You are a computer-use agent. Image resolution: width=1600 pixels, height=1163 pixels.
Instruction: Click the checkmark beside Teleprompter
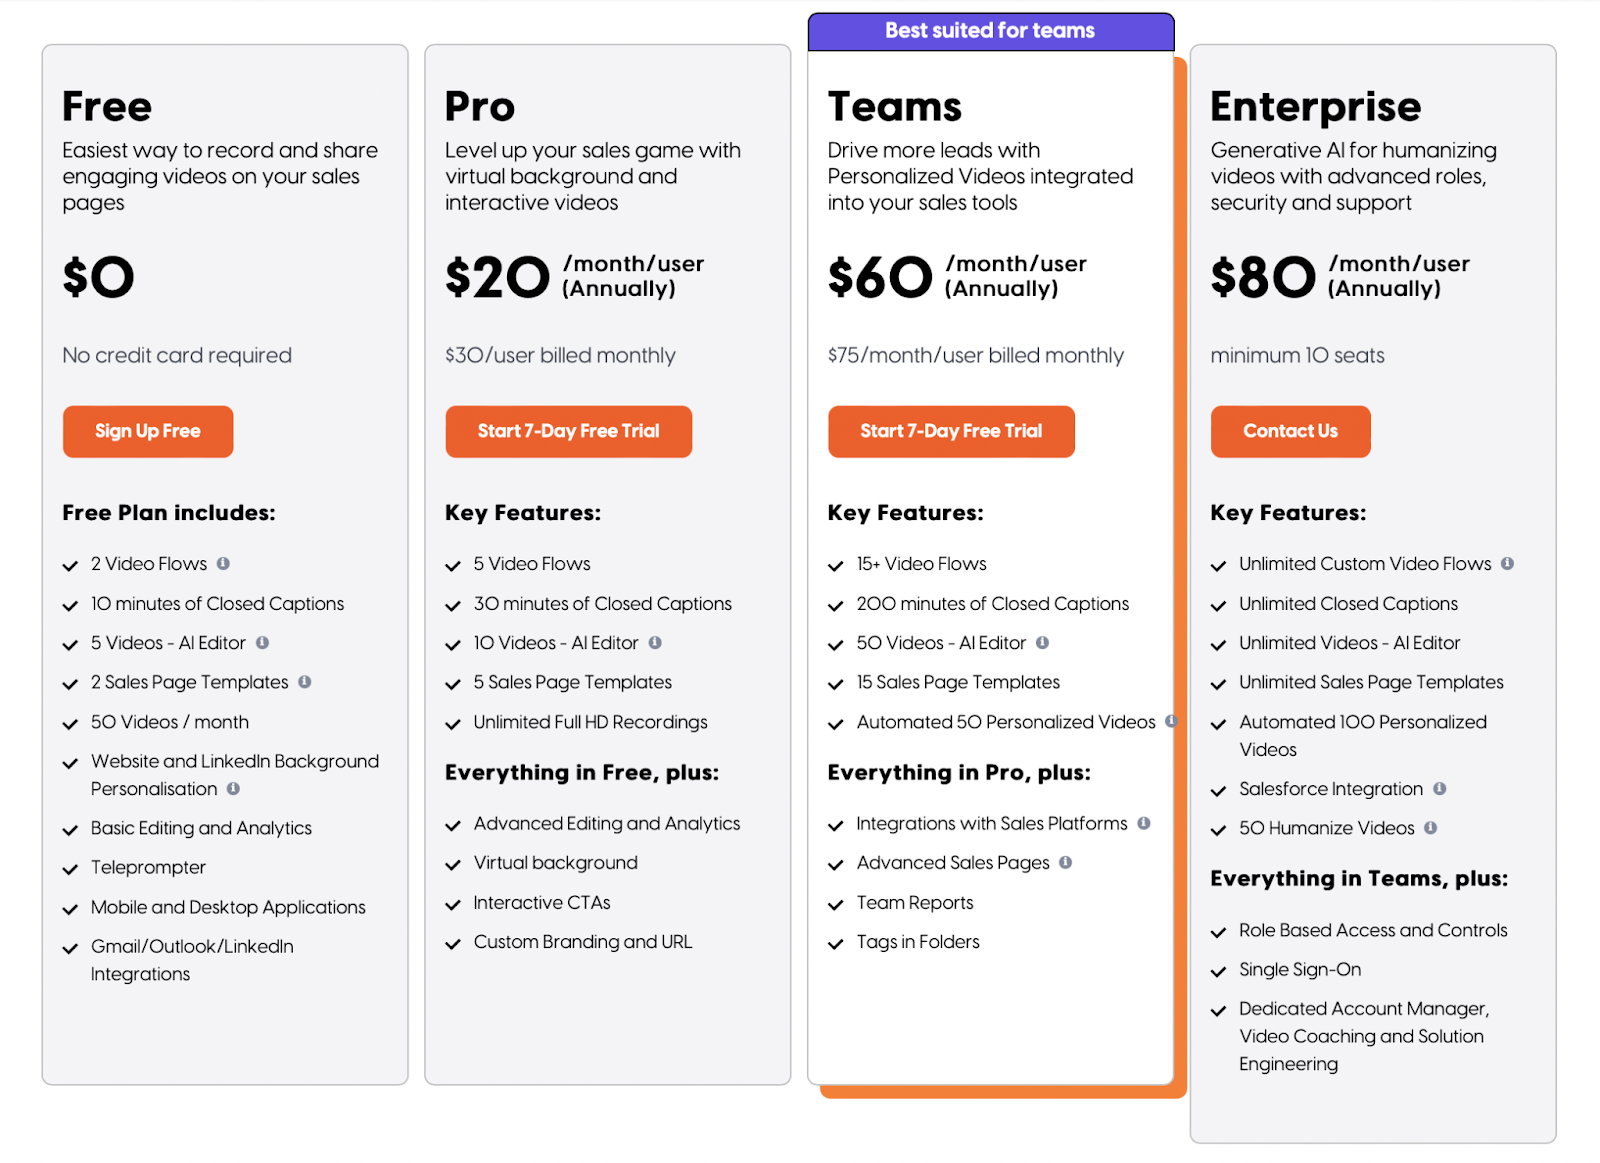coord(70,869)
